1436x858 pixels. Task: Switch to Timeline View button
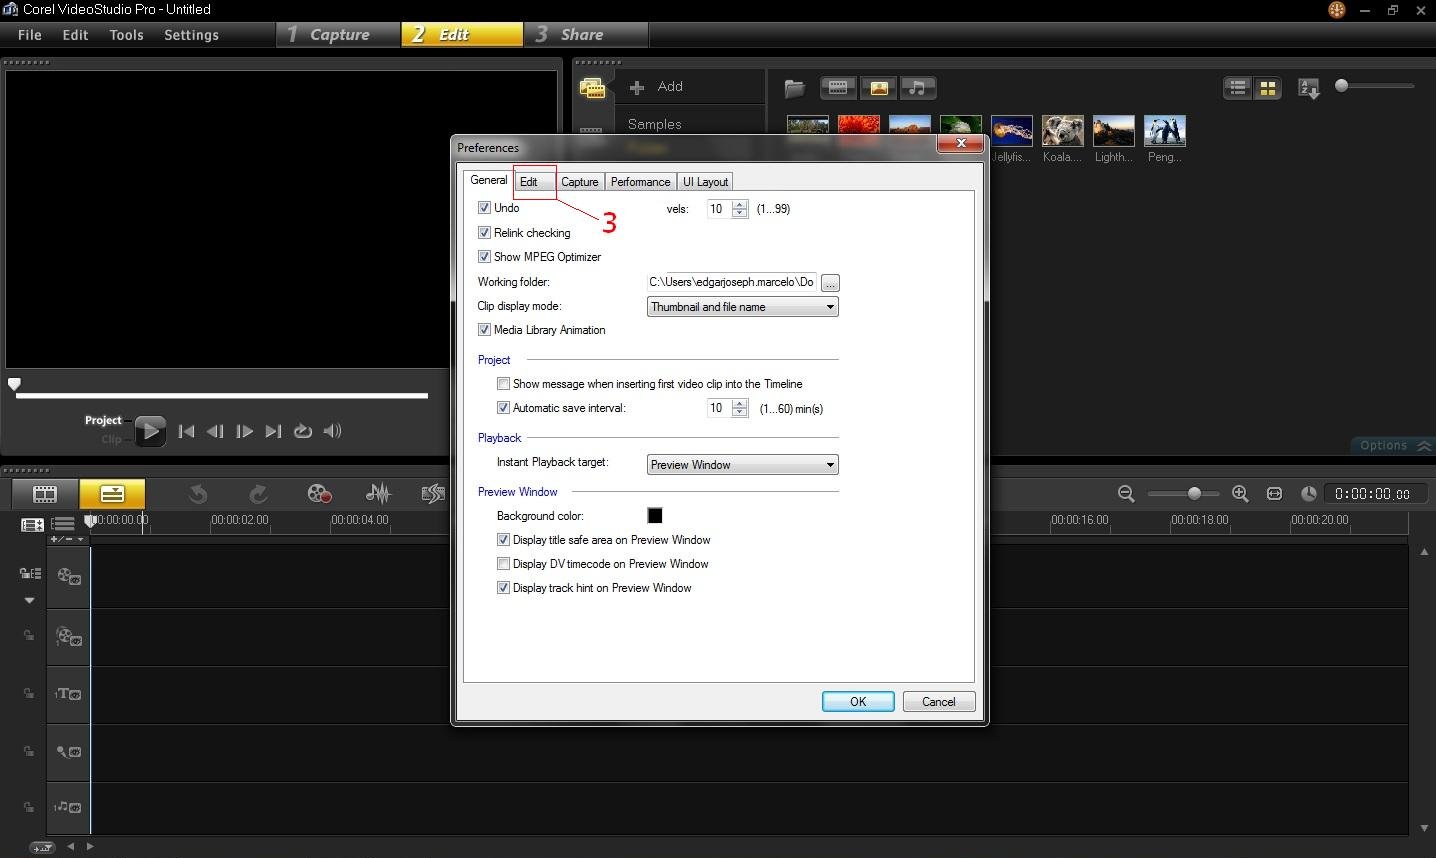click(x=112, y=493)
